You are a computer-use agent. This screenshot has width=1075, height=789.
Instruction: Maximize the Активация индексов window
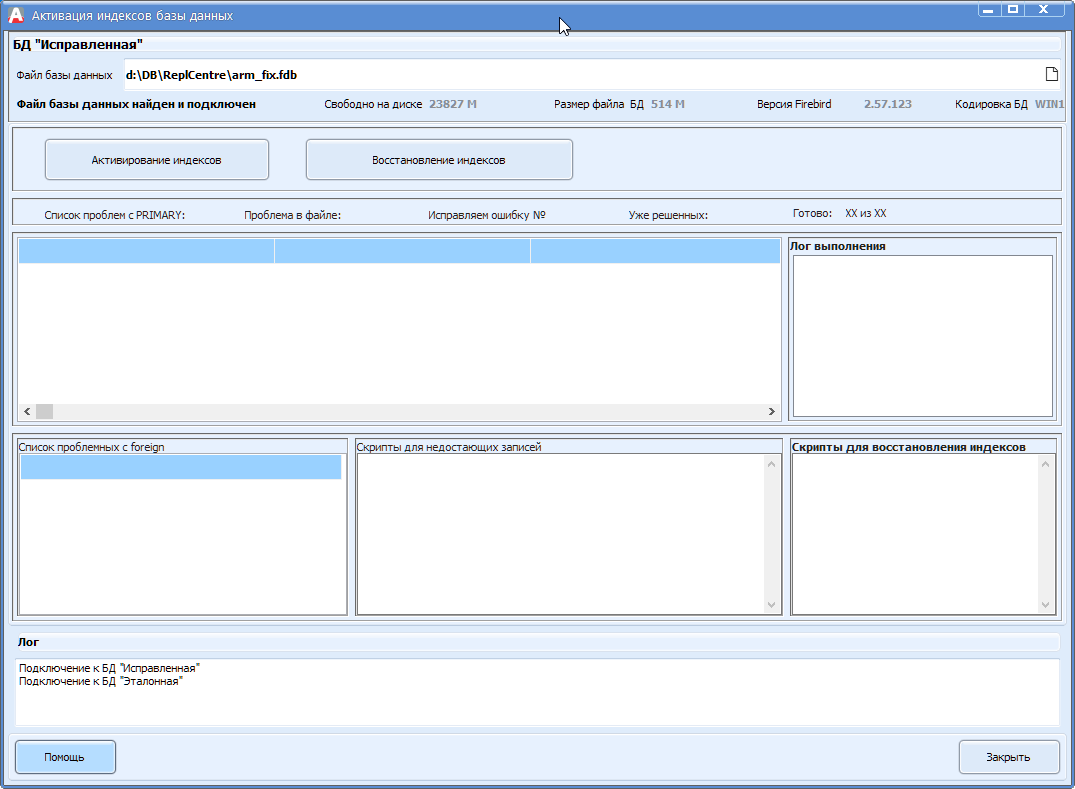coord(1013,10)
